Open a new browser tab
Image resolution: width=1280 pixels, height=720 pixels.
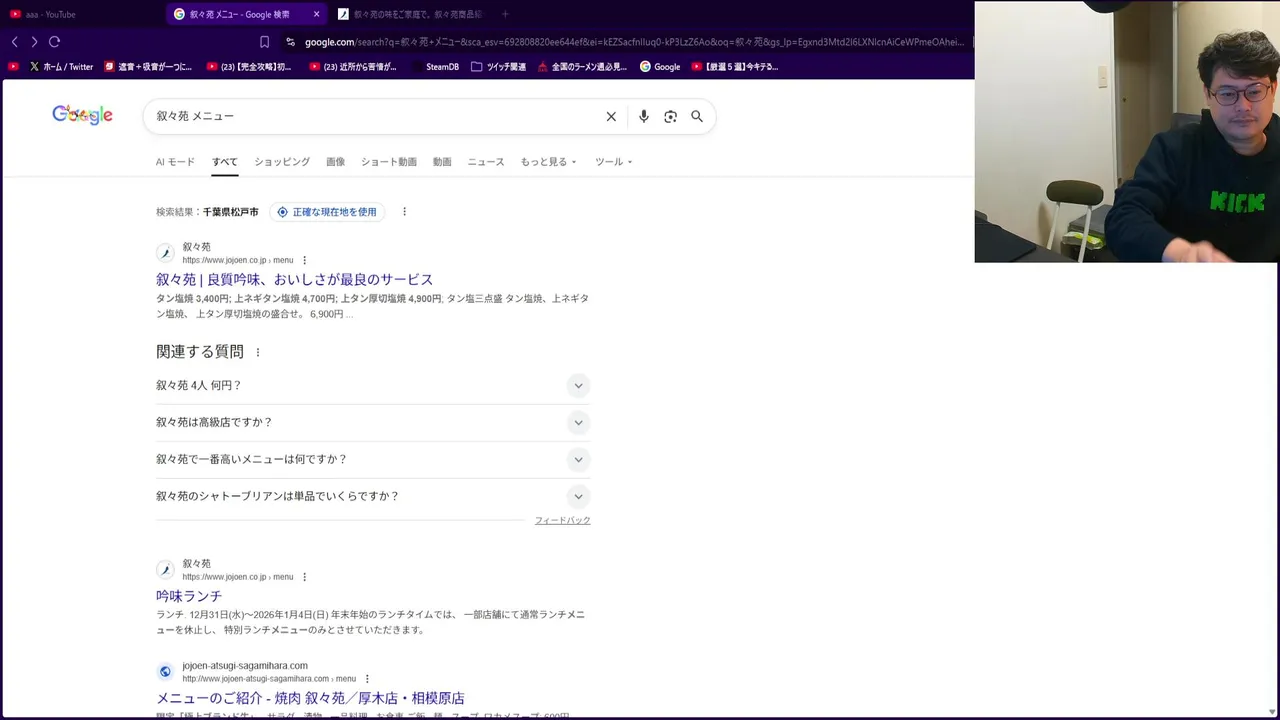pyautogui.click(x=505, y=14)
